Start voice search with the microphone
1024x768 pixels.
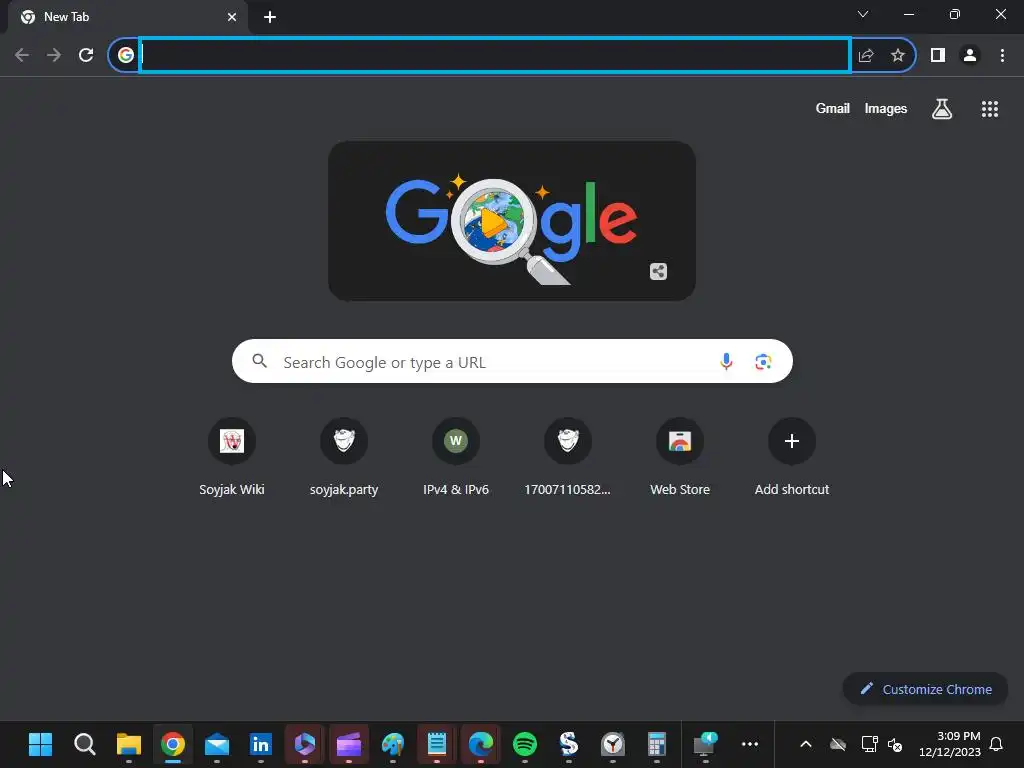click(x=726, y=361)
